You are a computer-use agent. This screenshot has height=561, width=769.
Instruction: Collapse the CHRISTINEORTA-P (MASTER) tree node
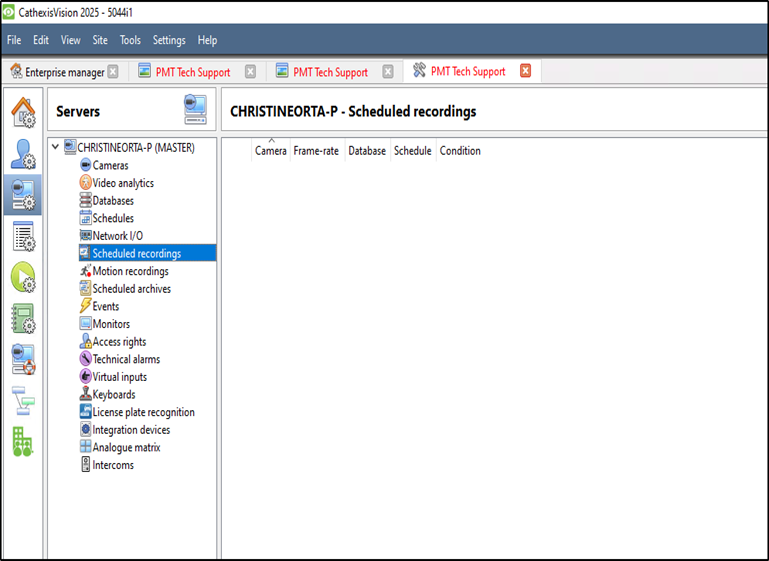coord(55,147)
